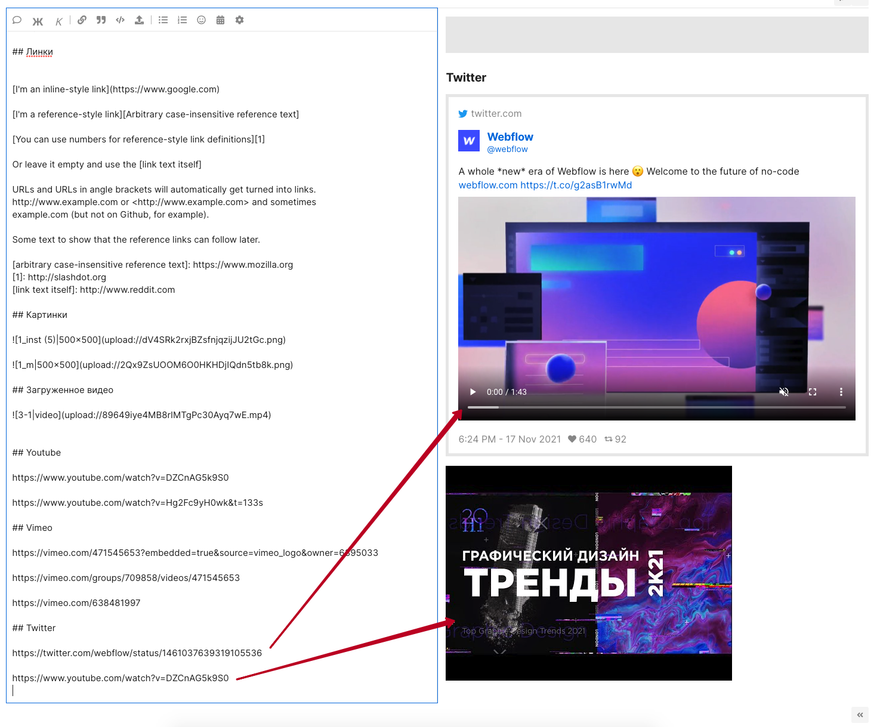
Task: Open the Webflow profile name link
Action: click(x=510, y=137)
